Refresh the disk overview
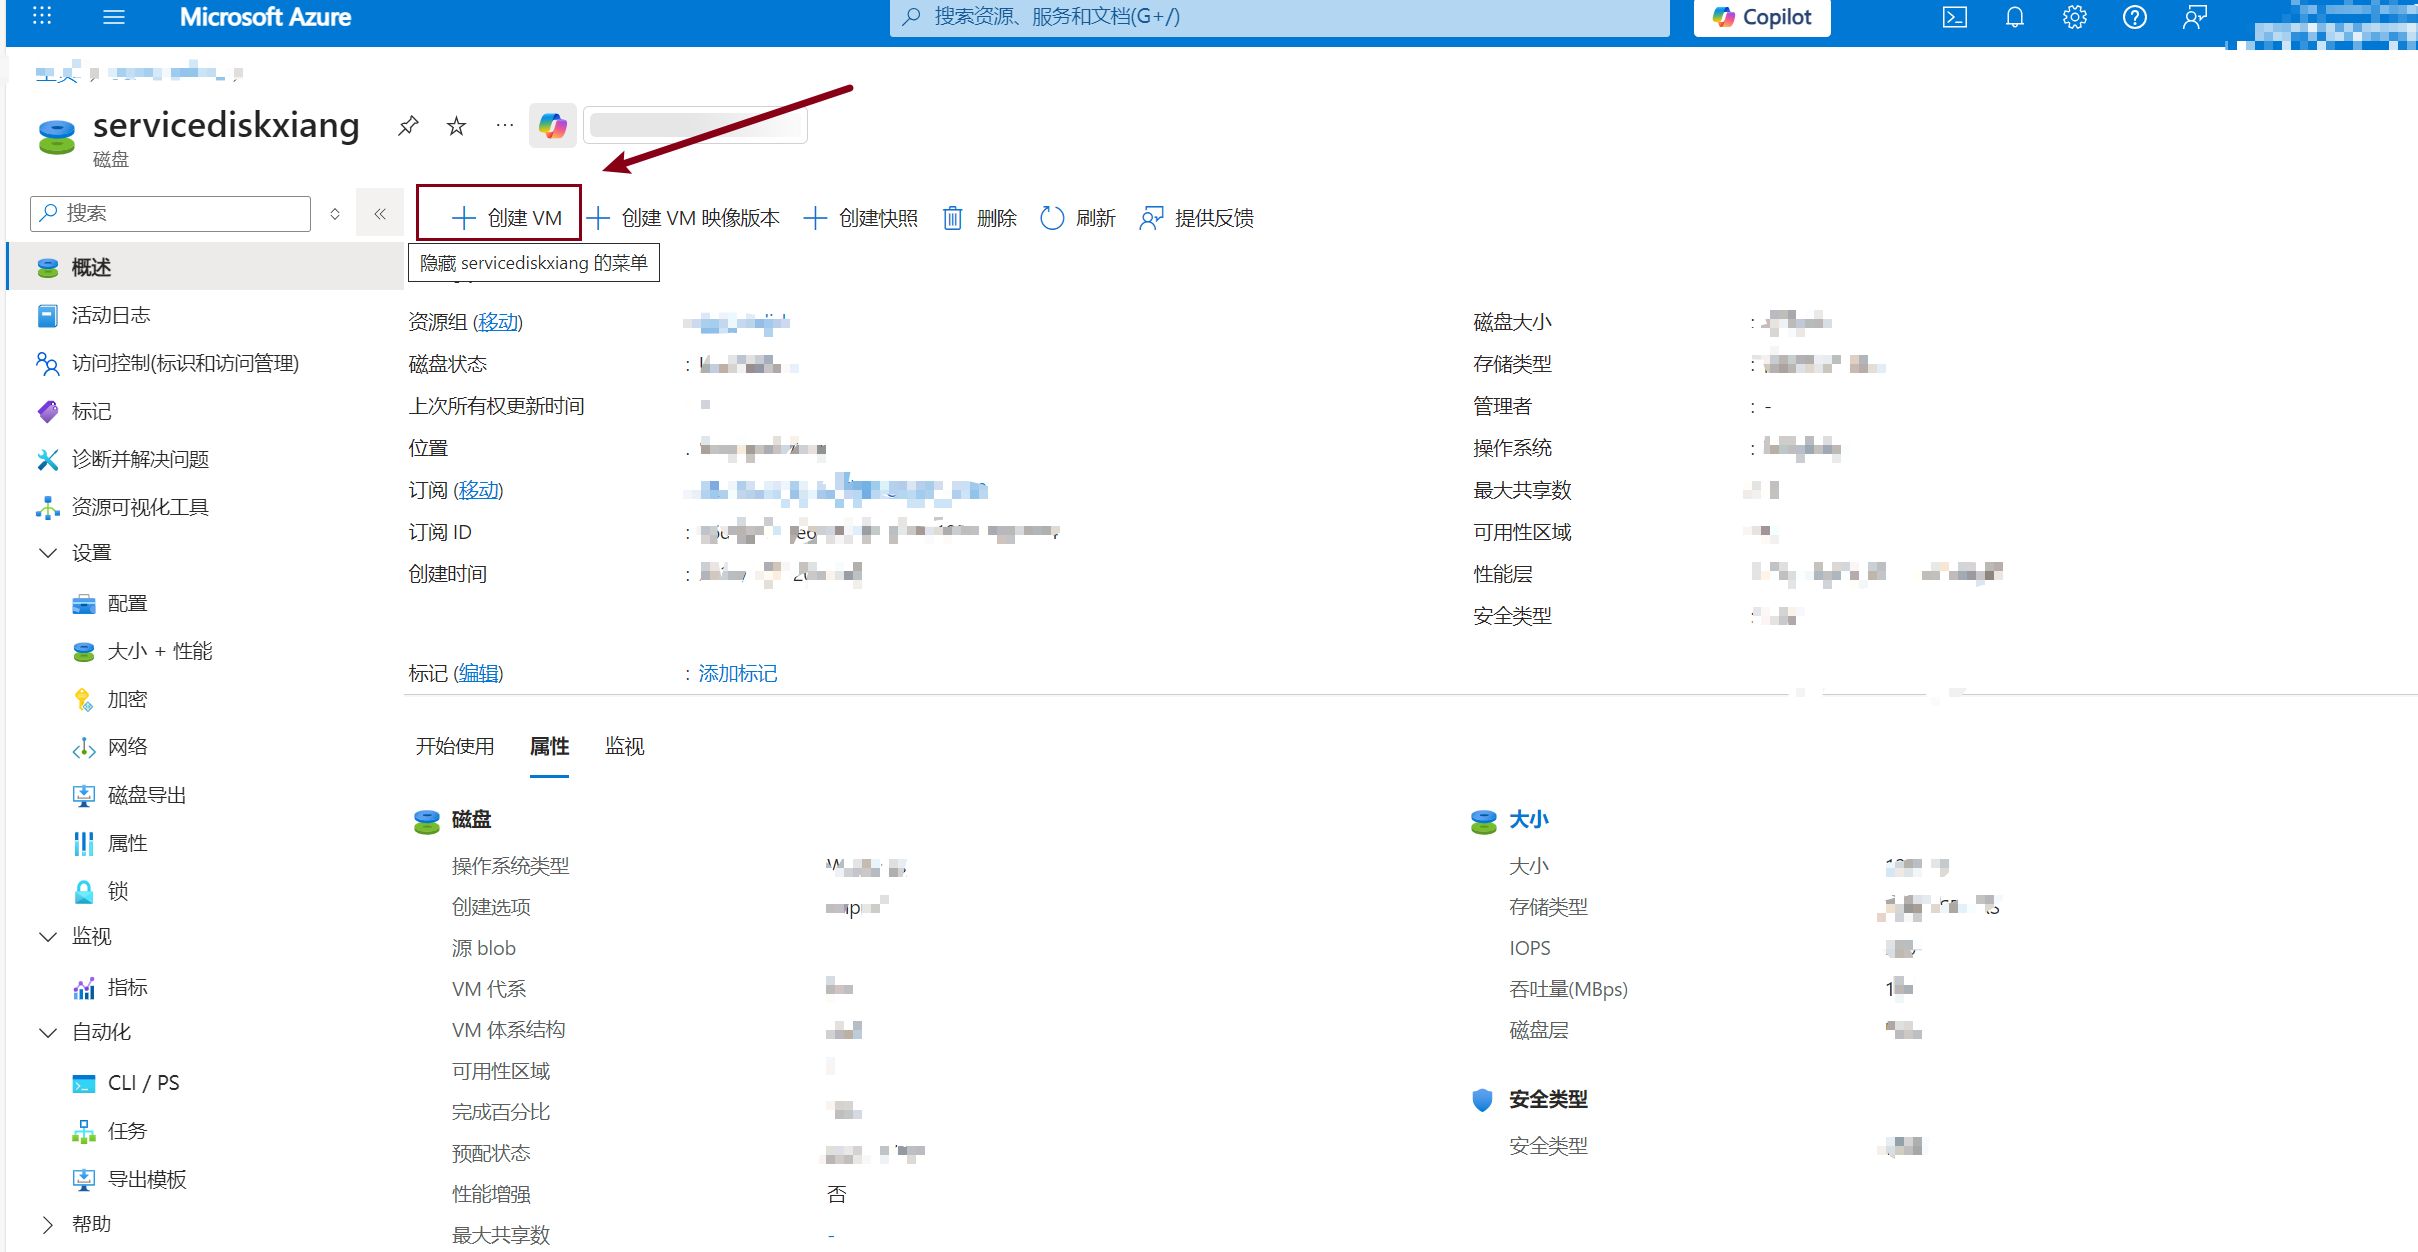The image size is (2418, 1252). [1078, 218]
